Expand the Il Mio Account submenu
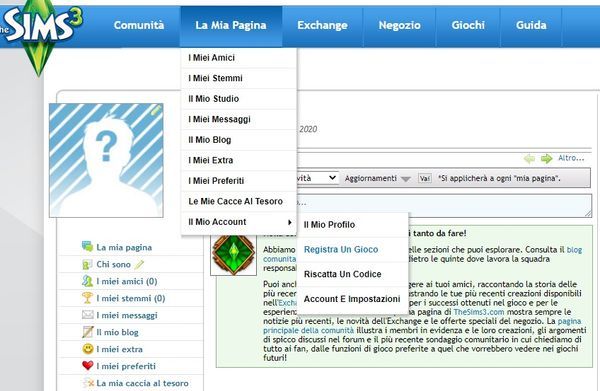Viewport: 600px width, 391px height. click(239, 222)
